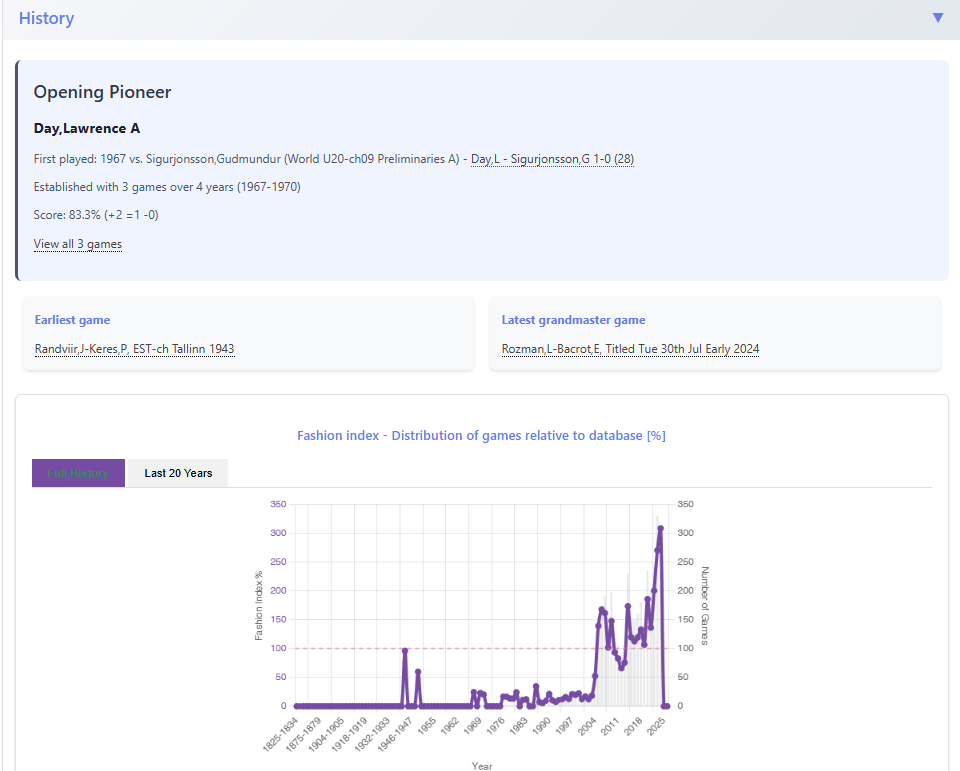
Task: Collapse the History section with the triangle
Action: (x=937, y=18)
